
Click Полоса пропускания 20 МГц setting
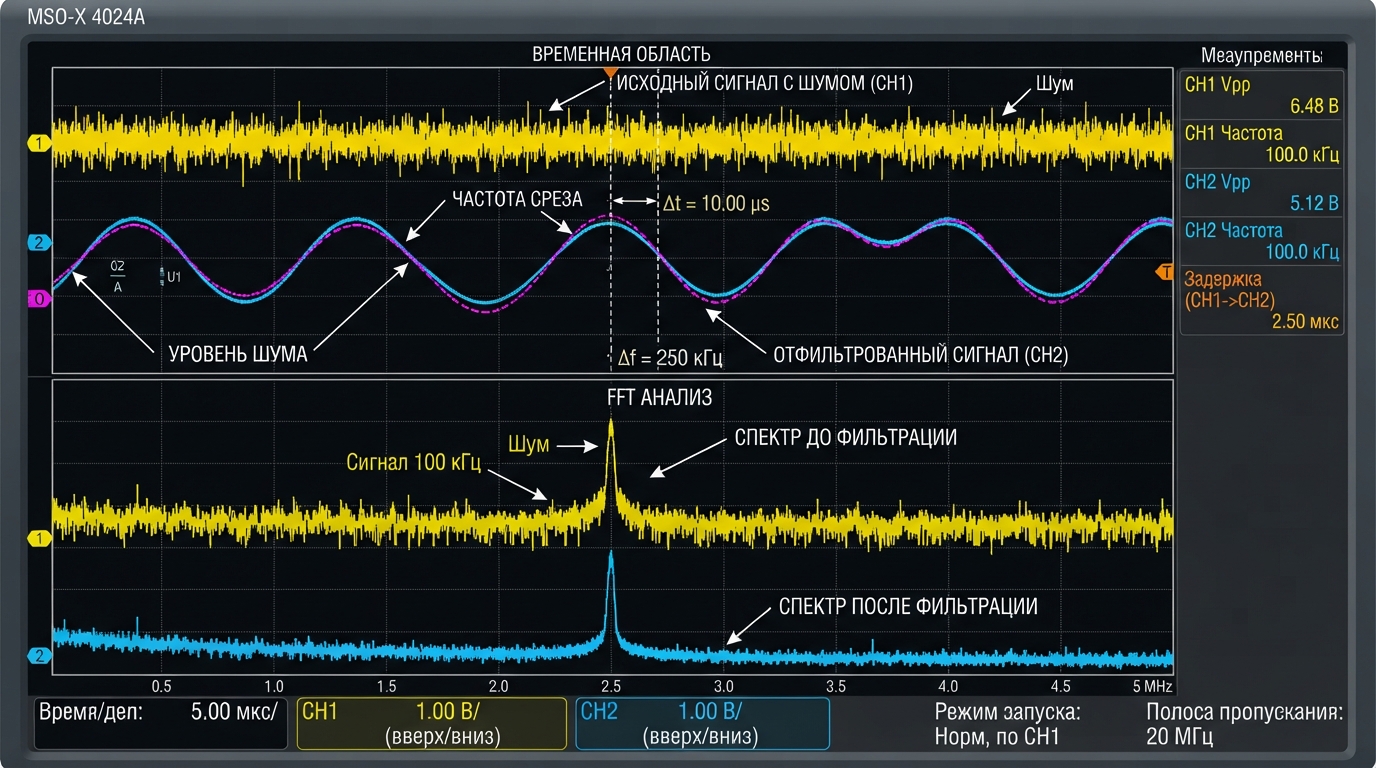click(1244, 725)
